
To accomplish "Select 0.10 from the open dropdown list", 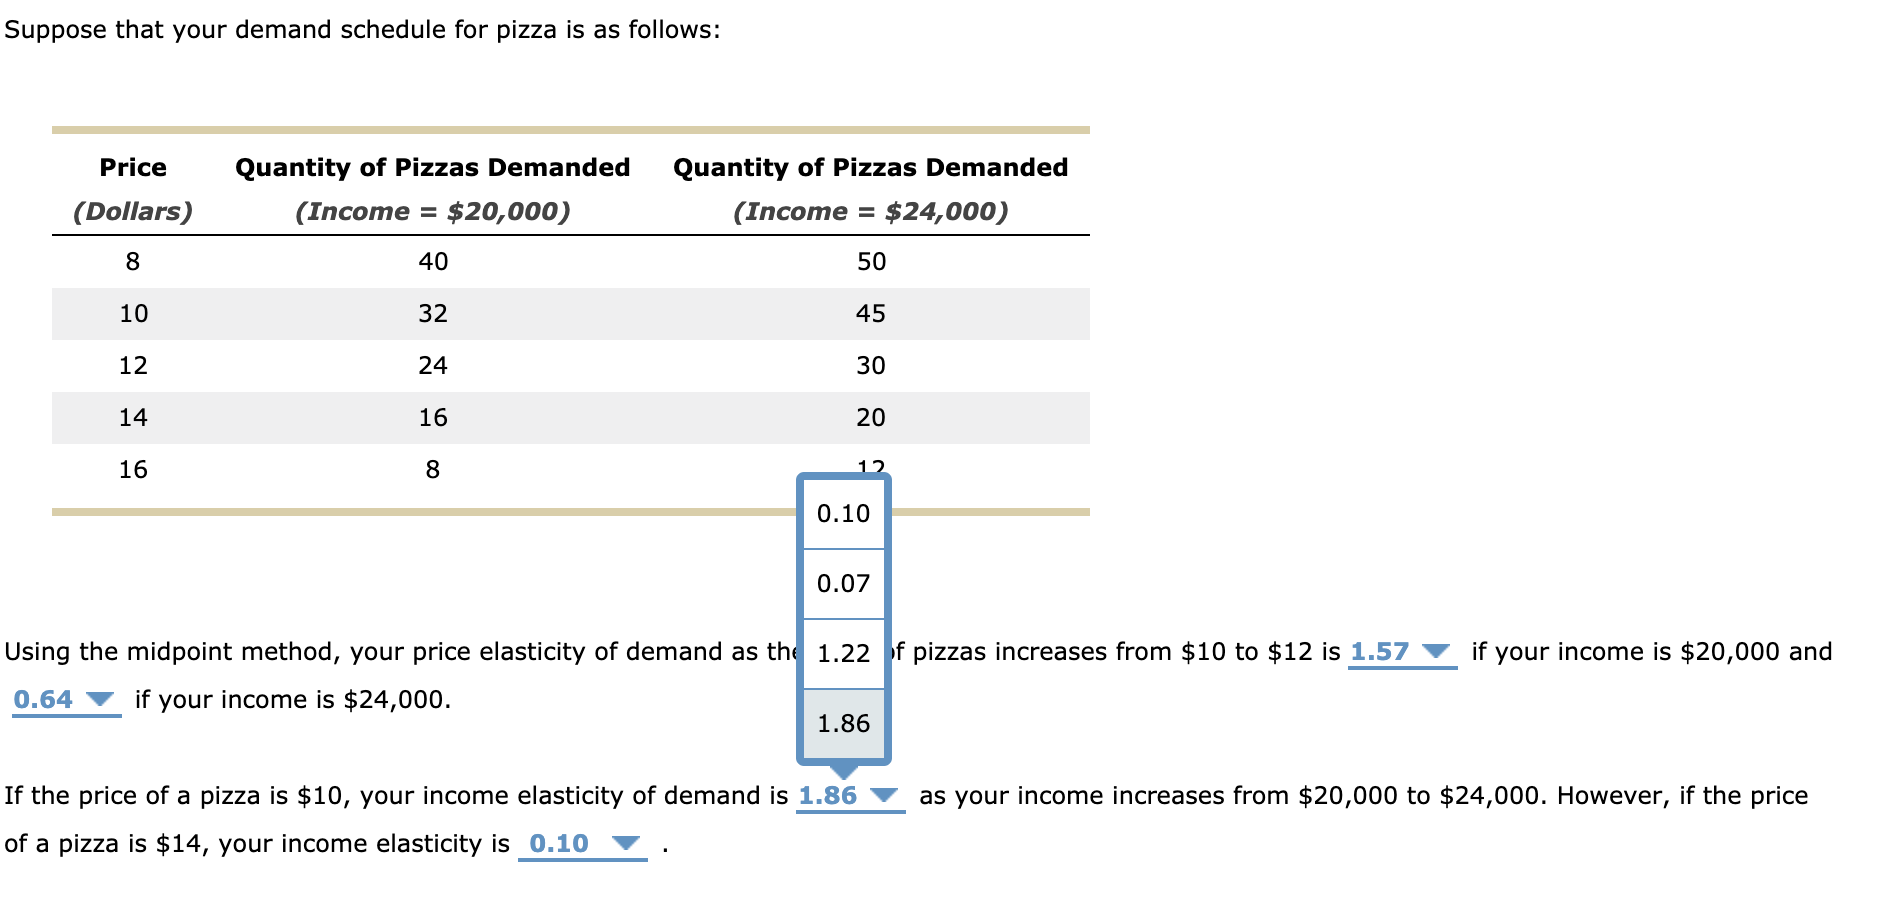I will coord(843,513).
